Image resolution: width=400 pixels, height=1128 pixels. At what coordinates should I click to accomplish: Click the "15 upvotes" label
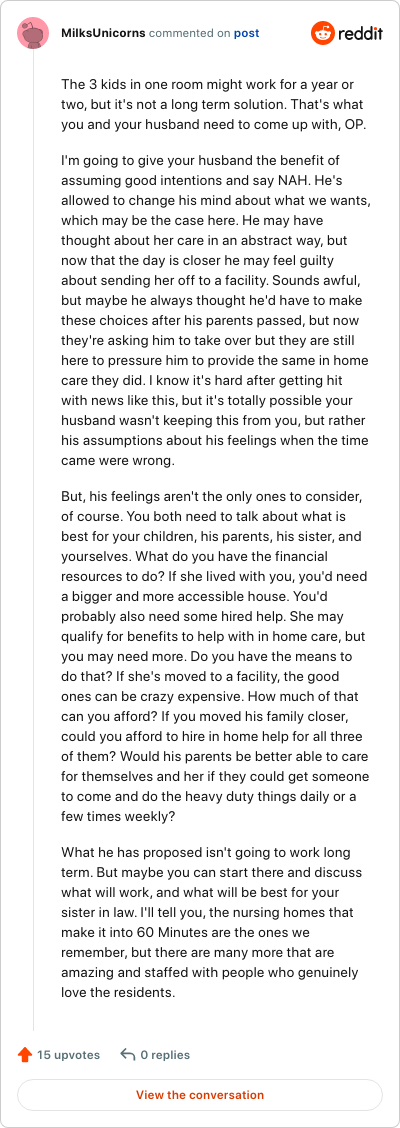coord(68,1055)
